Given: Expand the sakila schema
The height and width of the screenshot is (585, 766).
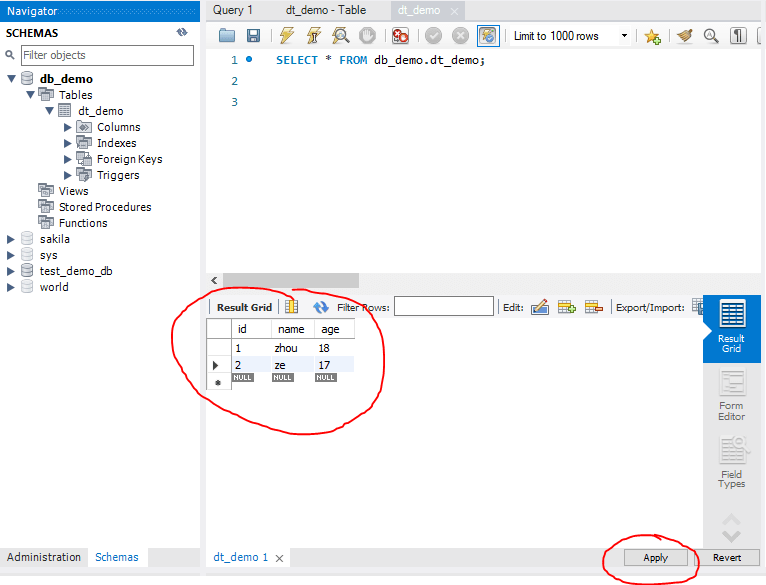Looking at the screenshot, I should (x=11, y=239).
